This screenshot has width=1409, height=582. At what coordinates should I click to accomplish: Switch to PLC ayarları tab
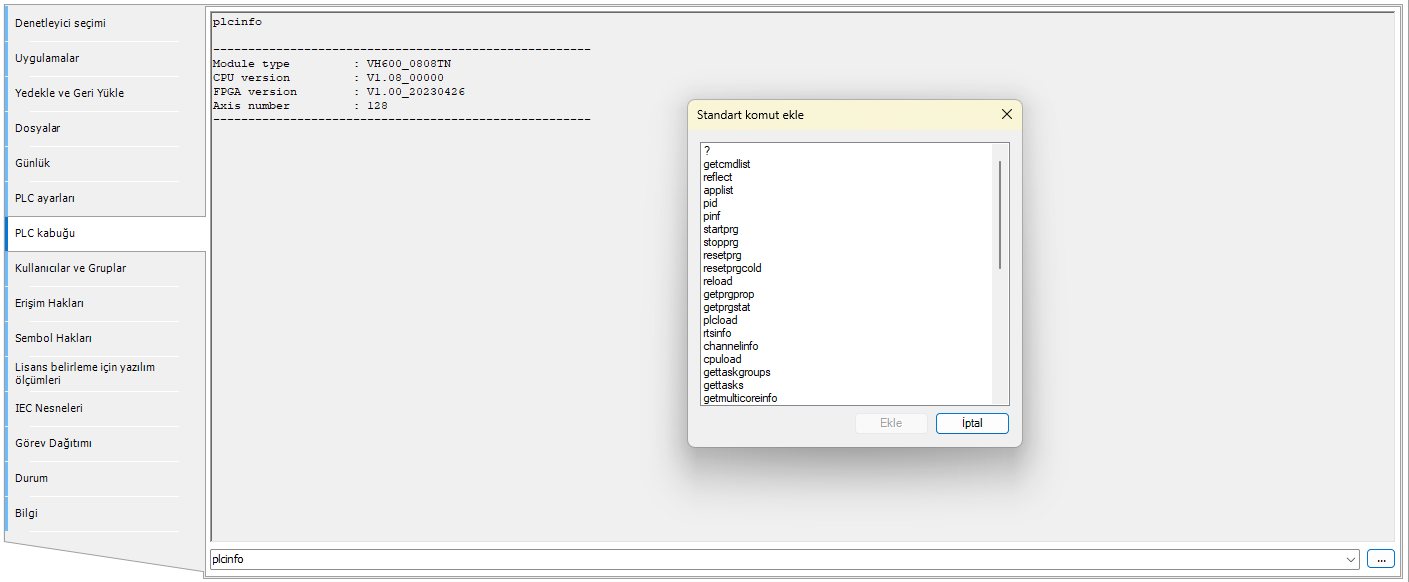click(x=45, y=198)
